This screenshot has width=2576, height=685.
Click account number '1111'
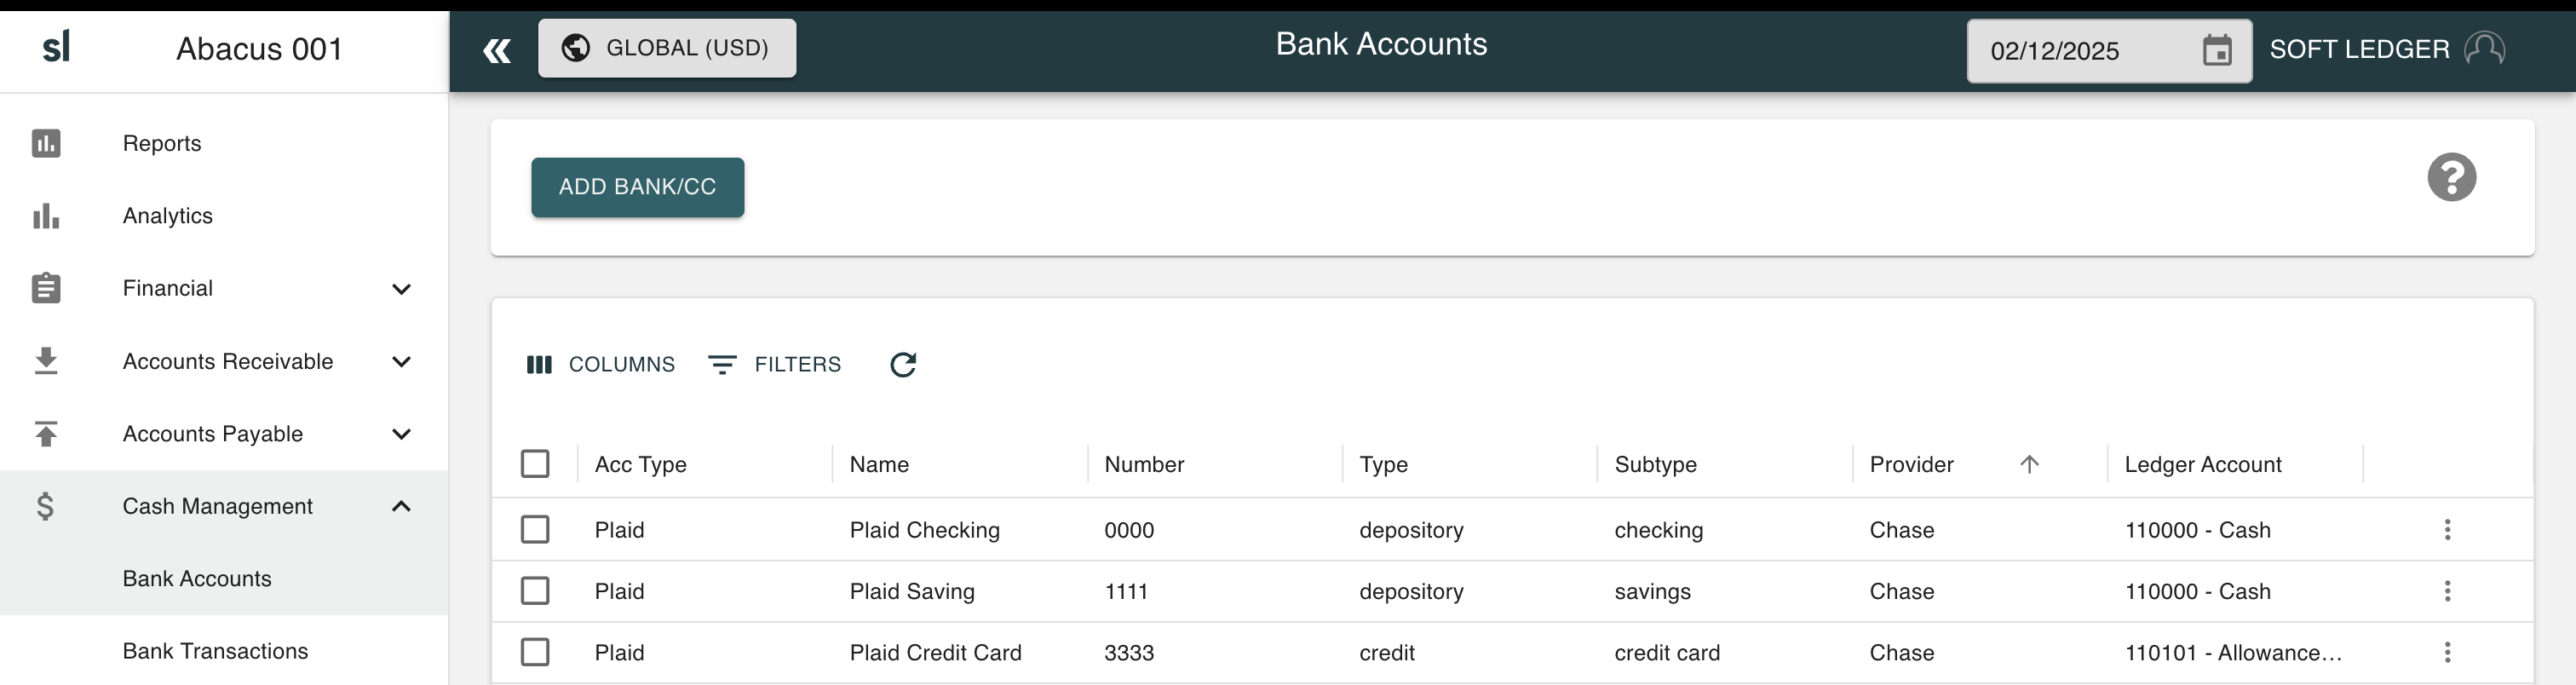pyautogui.click(x=1126, y=591)
